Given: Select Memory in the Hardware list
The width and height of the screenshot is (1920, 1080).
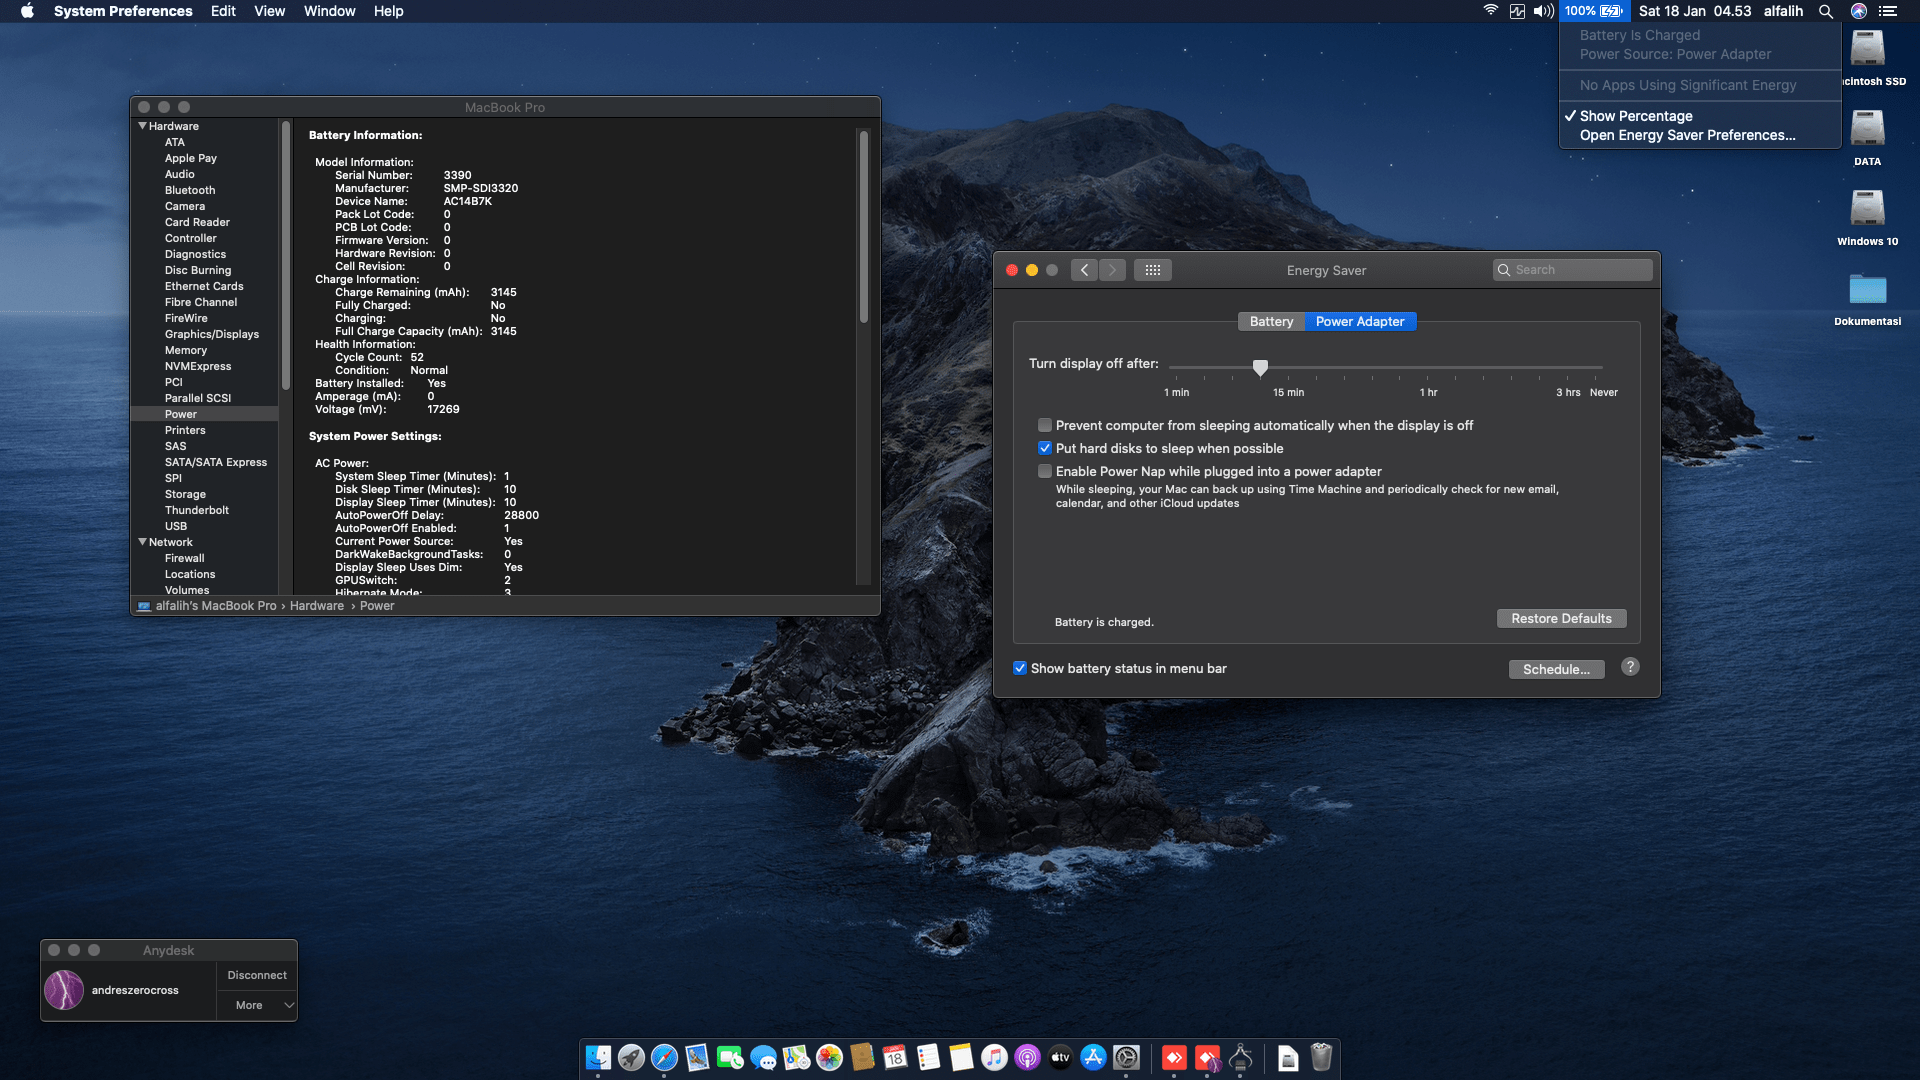Looking at the screenshot, I should [x=185, y=350].
